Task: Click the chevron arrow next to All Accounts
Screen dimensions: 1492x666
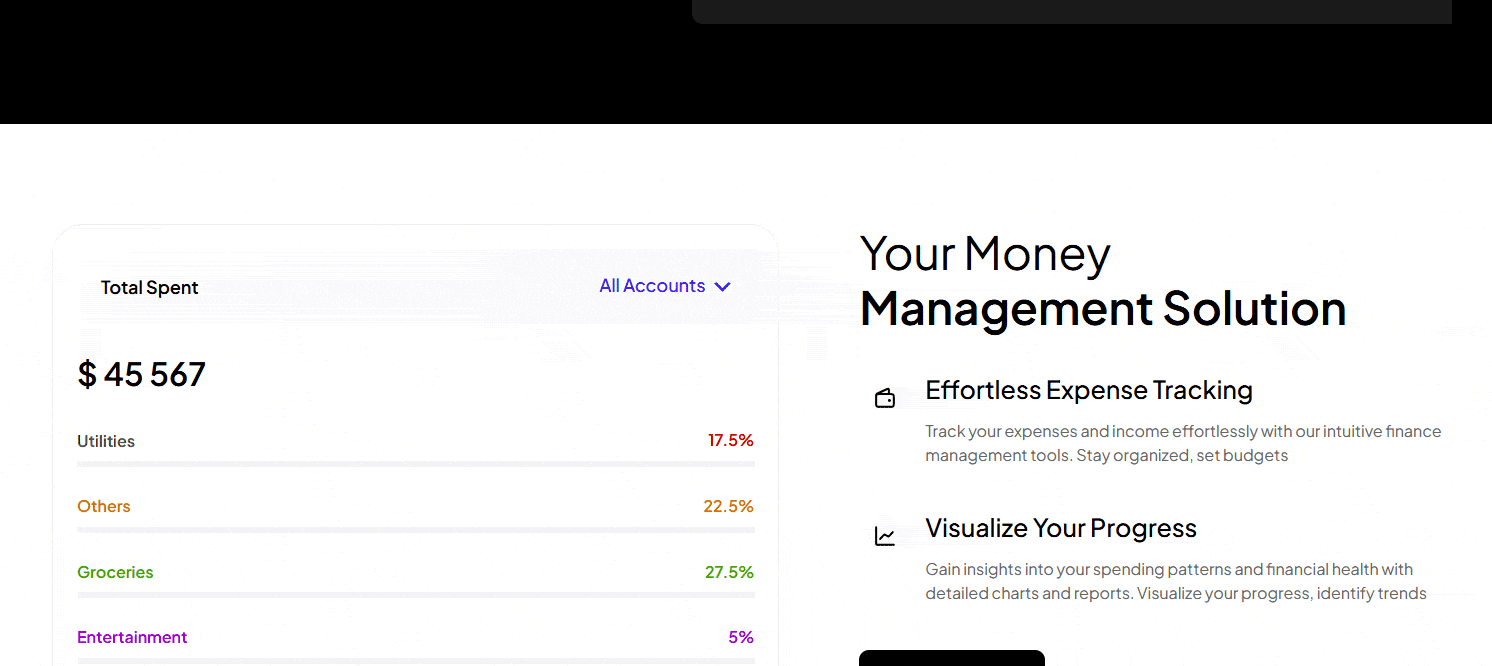Action: tap(723, 287)
